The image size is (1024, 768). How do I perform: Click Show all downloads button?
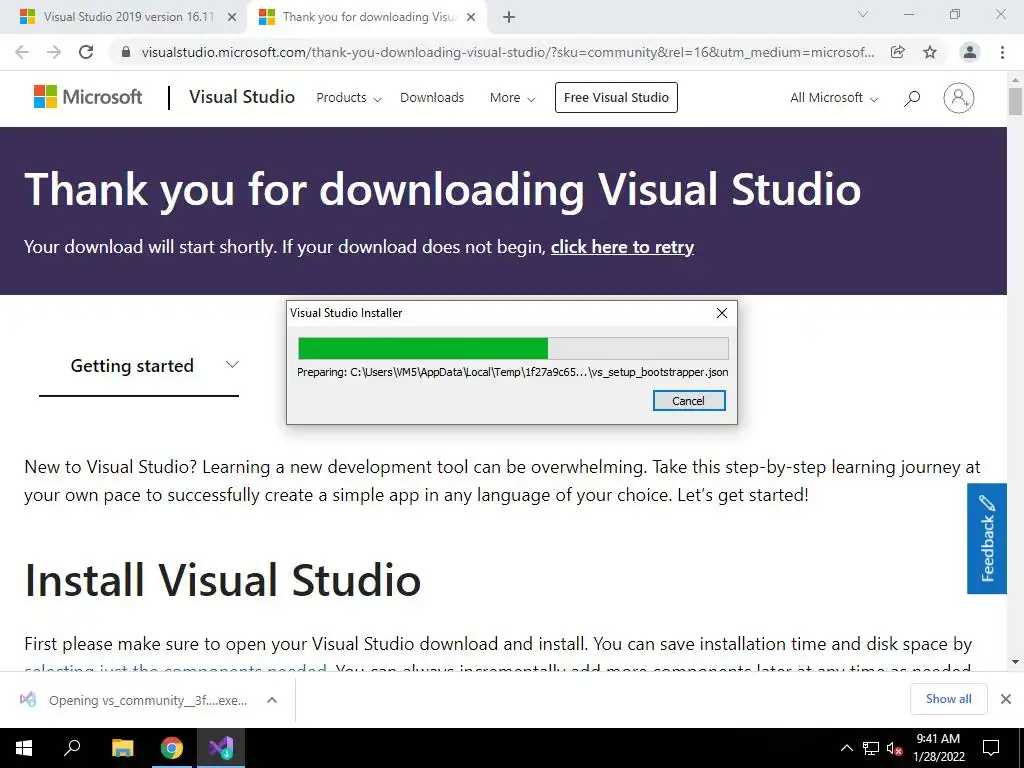pos(948,699)
